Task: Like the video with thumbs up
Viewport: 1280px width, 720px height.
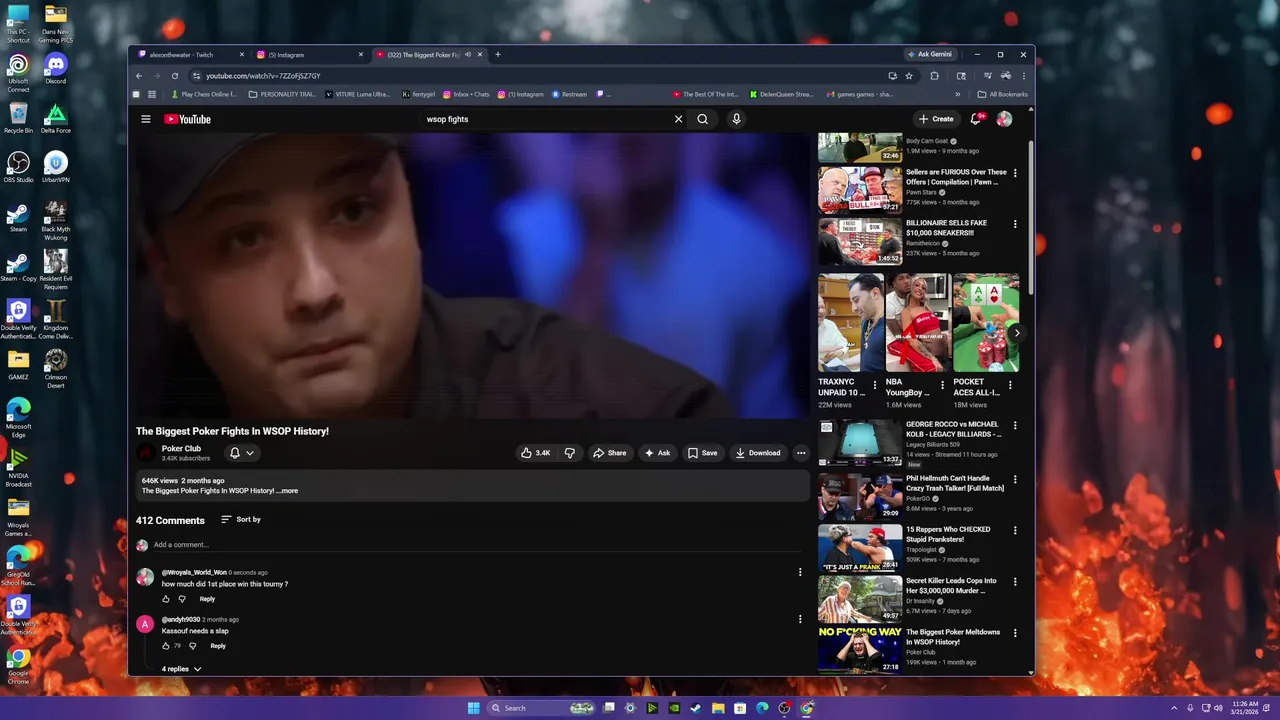Action: pyautogui.click(x=536, y=453)
